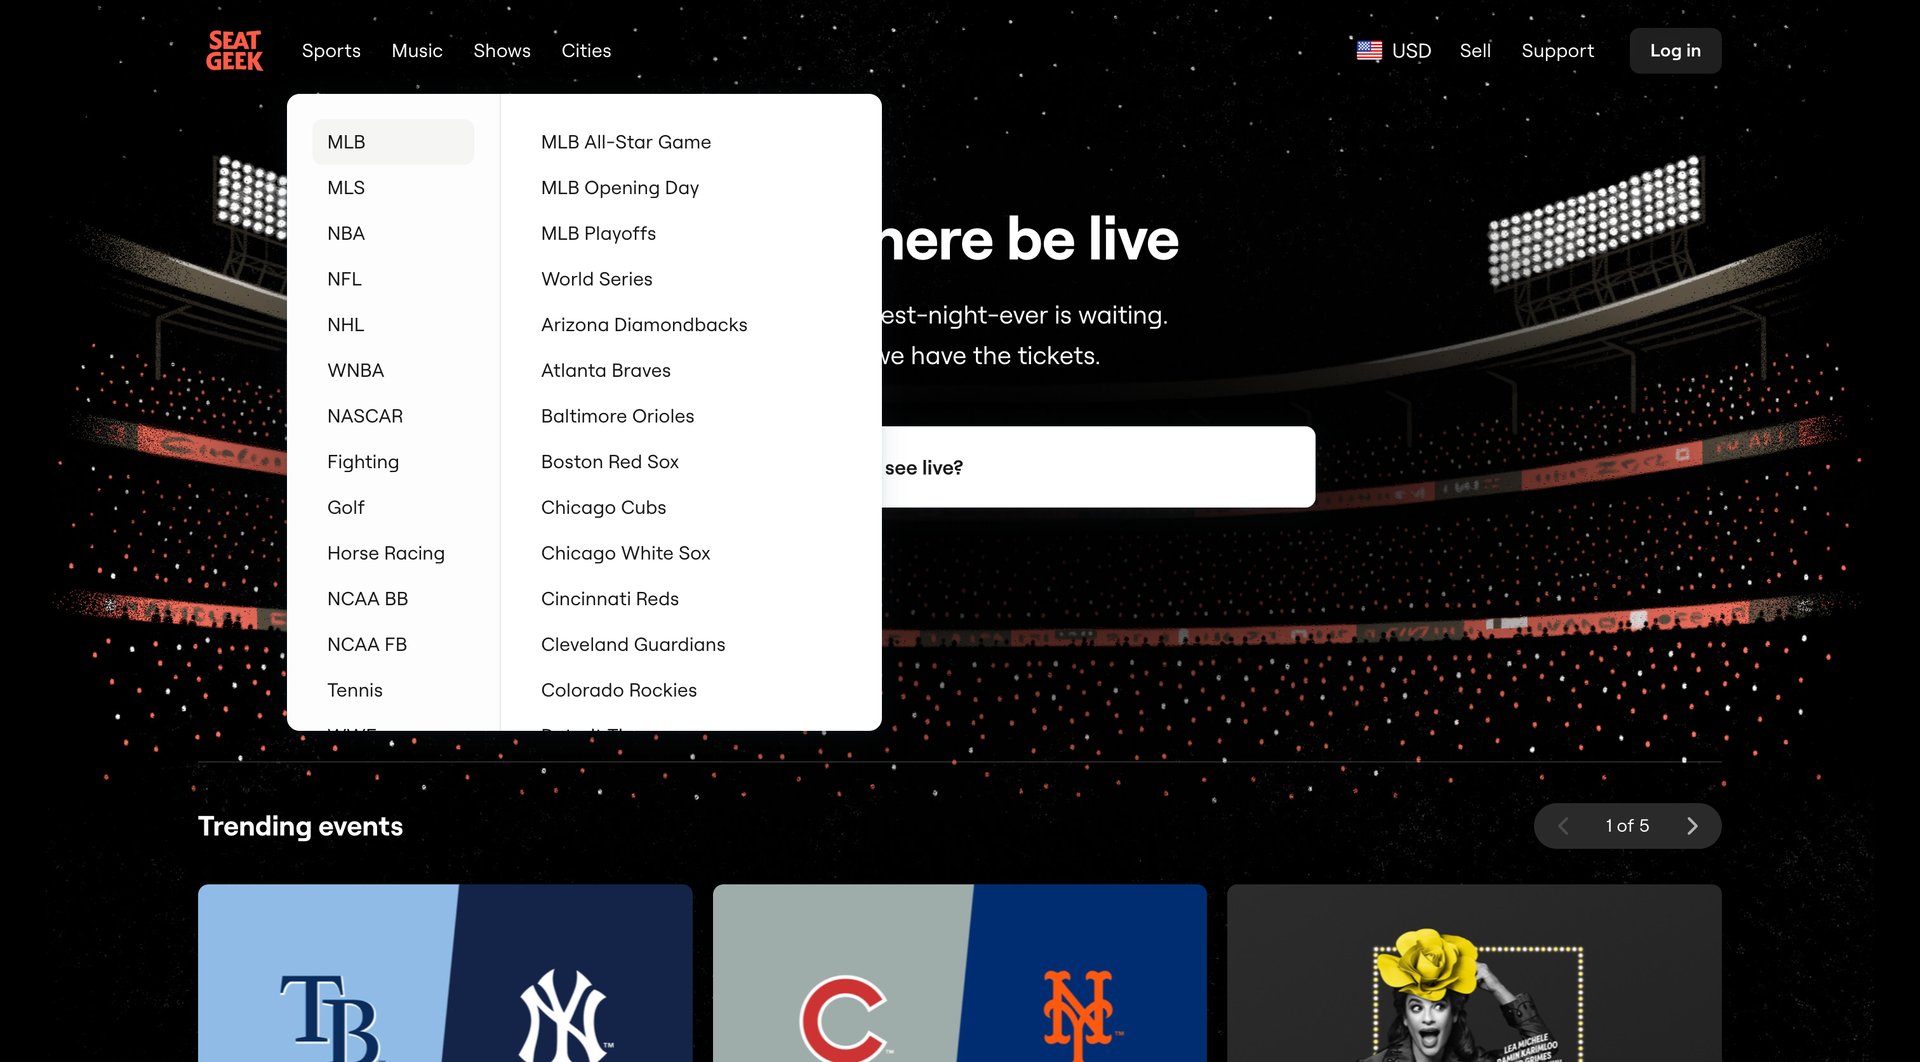The height and width of the screenshot is (1062, 1920).
Task: Click the New York Mets logo thumbnail
Action: pos(1080,1010)
